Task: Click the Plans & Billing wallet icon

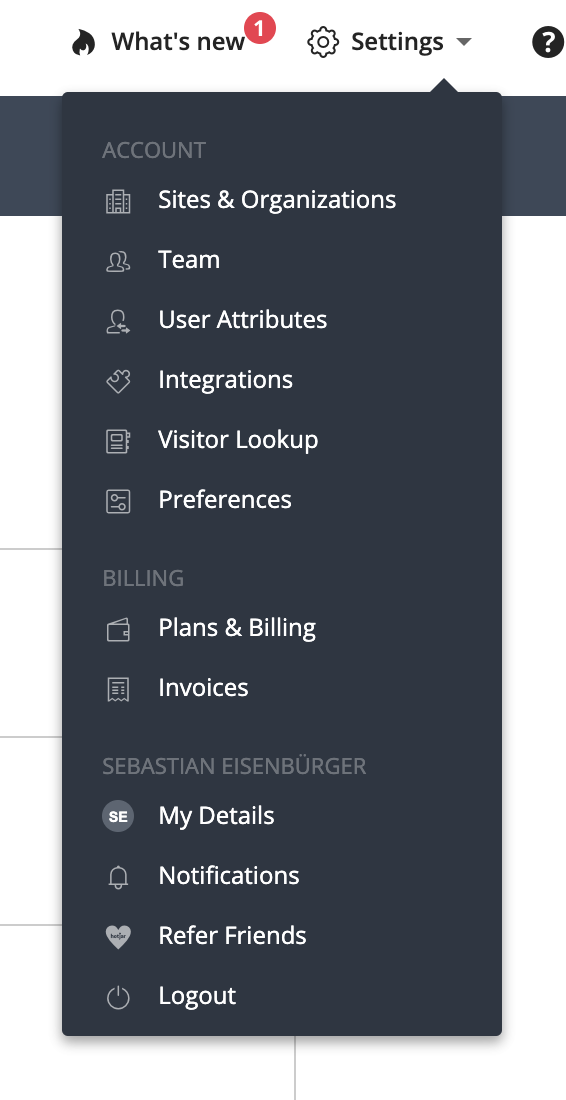Action: tap(118, 629)
